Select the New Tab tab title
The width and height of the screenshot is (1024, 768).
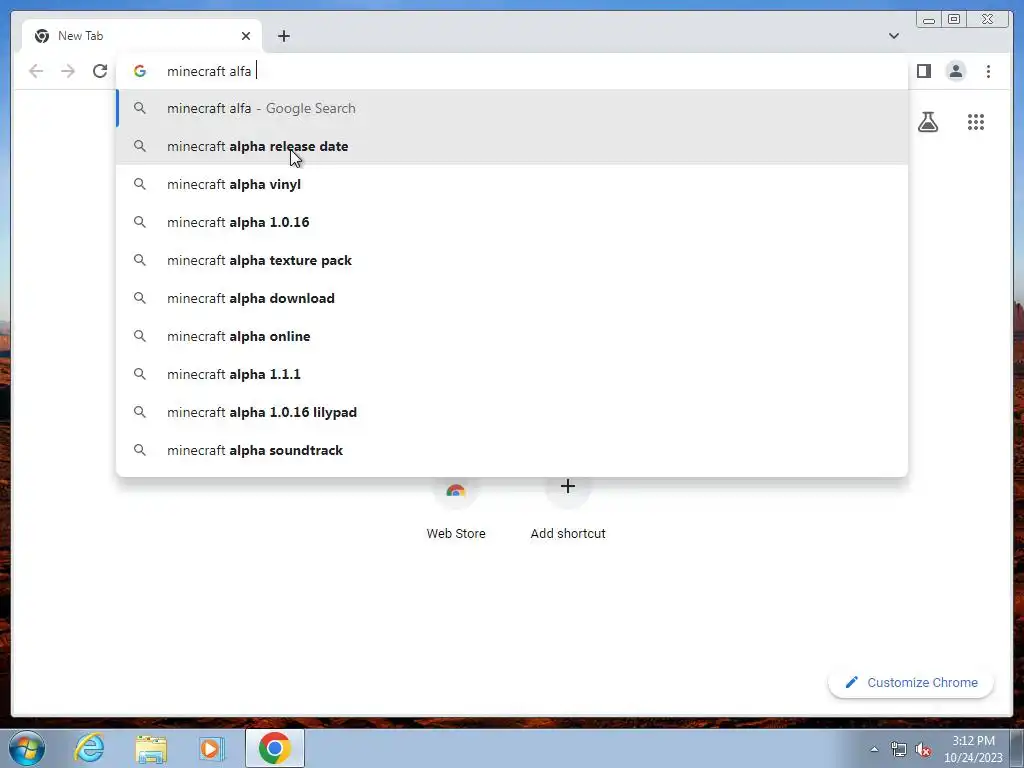click(80, 36)
